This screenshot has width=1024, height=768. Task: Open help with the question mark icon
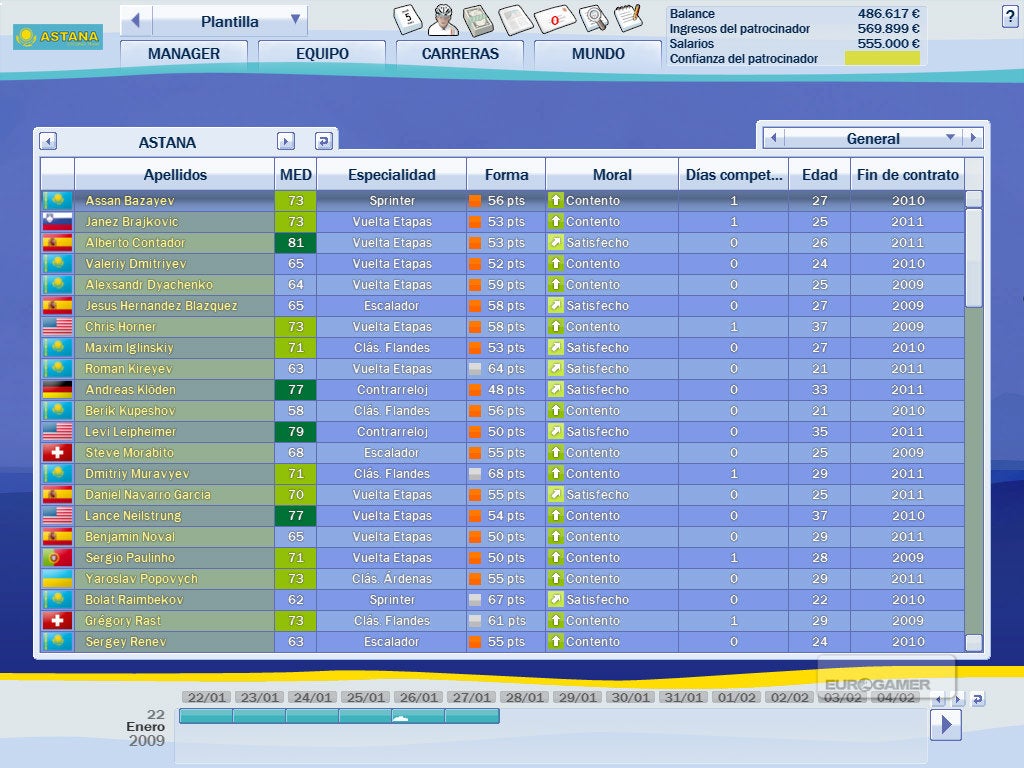(1010, 18)
